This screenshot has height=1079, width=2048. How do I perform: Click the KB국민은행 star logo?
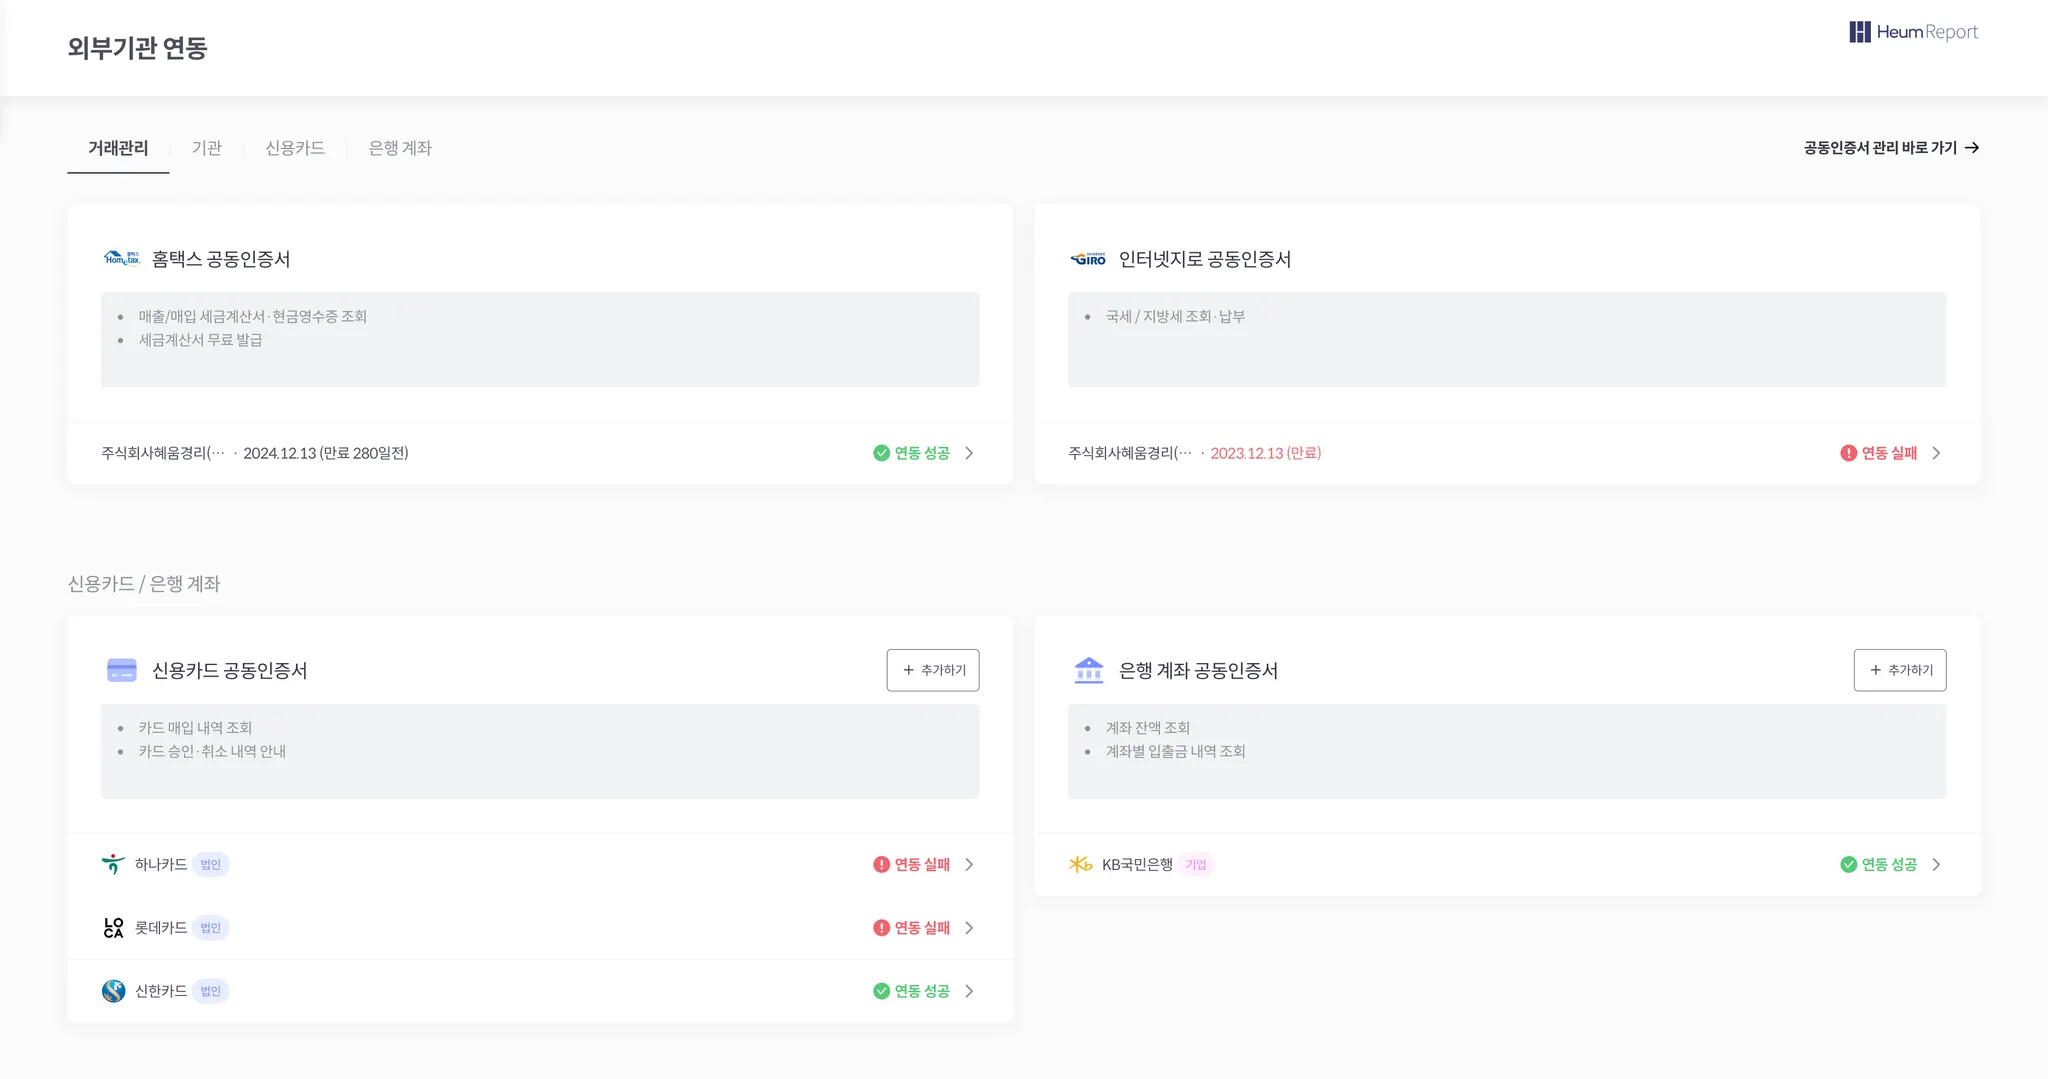click(x=1080, y=864)
